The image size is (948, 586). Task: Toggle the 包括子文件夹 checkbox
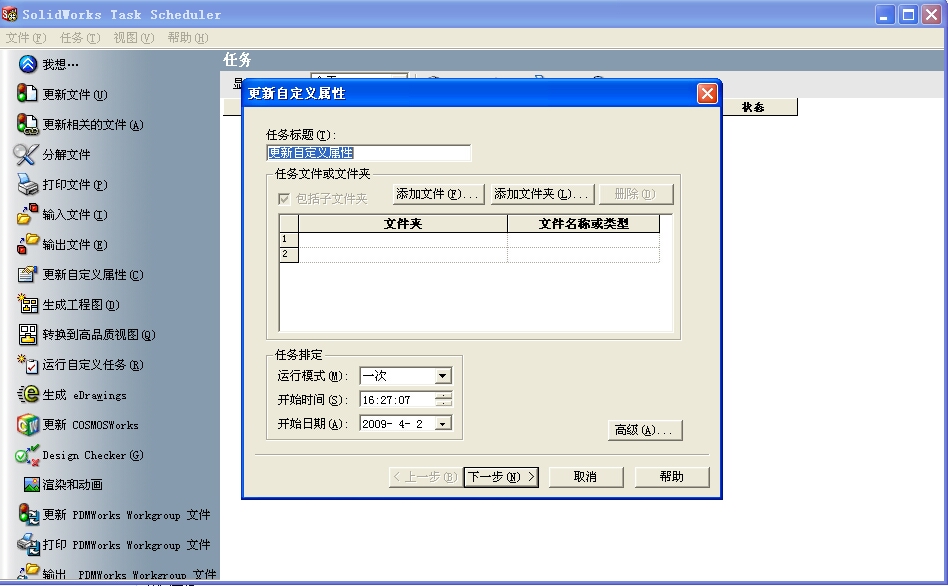tap(286, 198)
